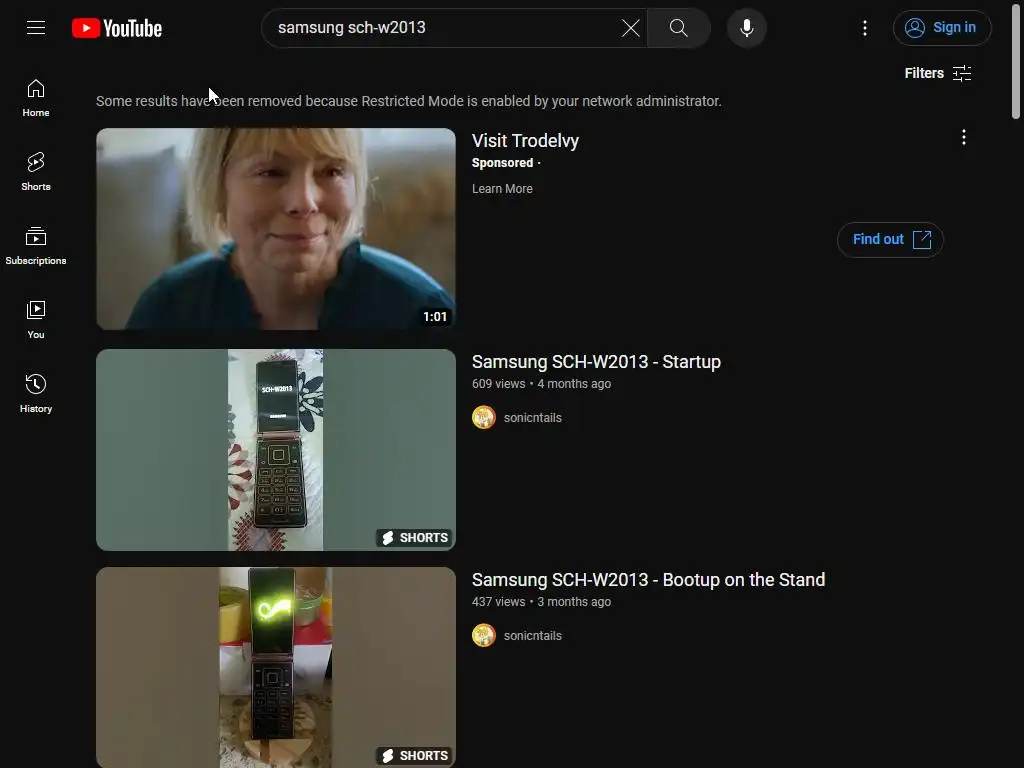The image size is (1024, 768).
Task: Open sonicntails channel under Bootup video
Action: pyautogui.click(x=532, y=636)
